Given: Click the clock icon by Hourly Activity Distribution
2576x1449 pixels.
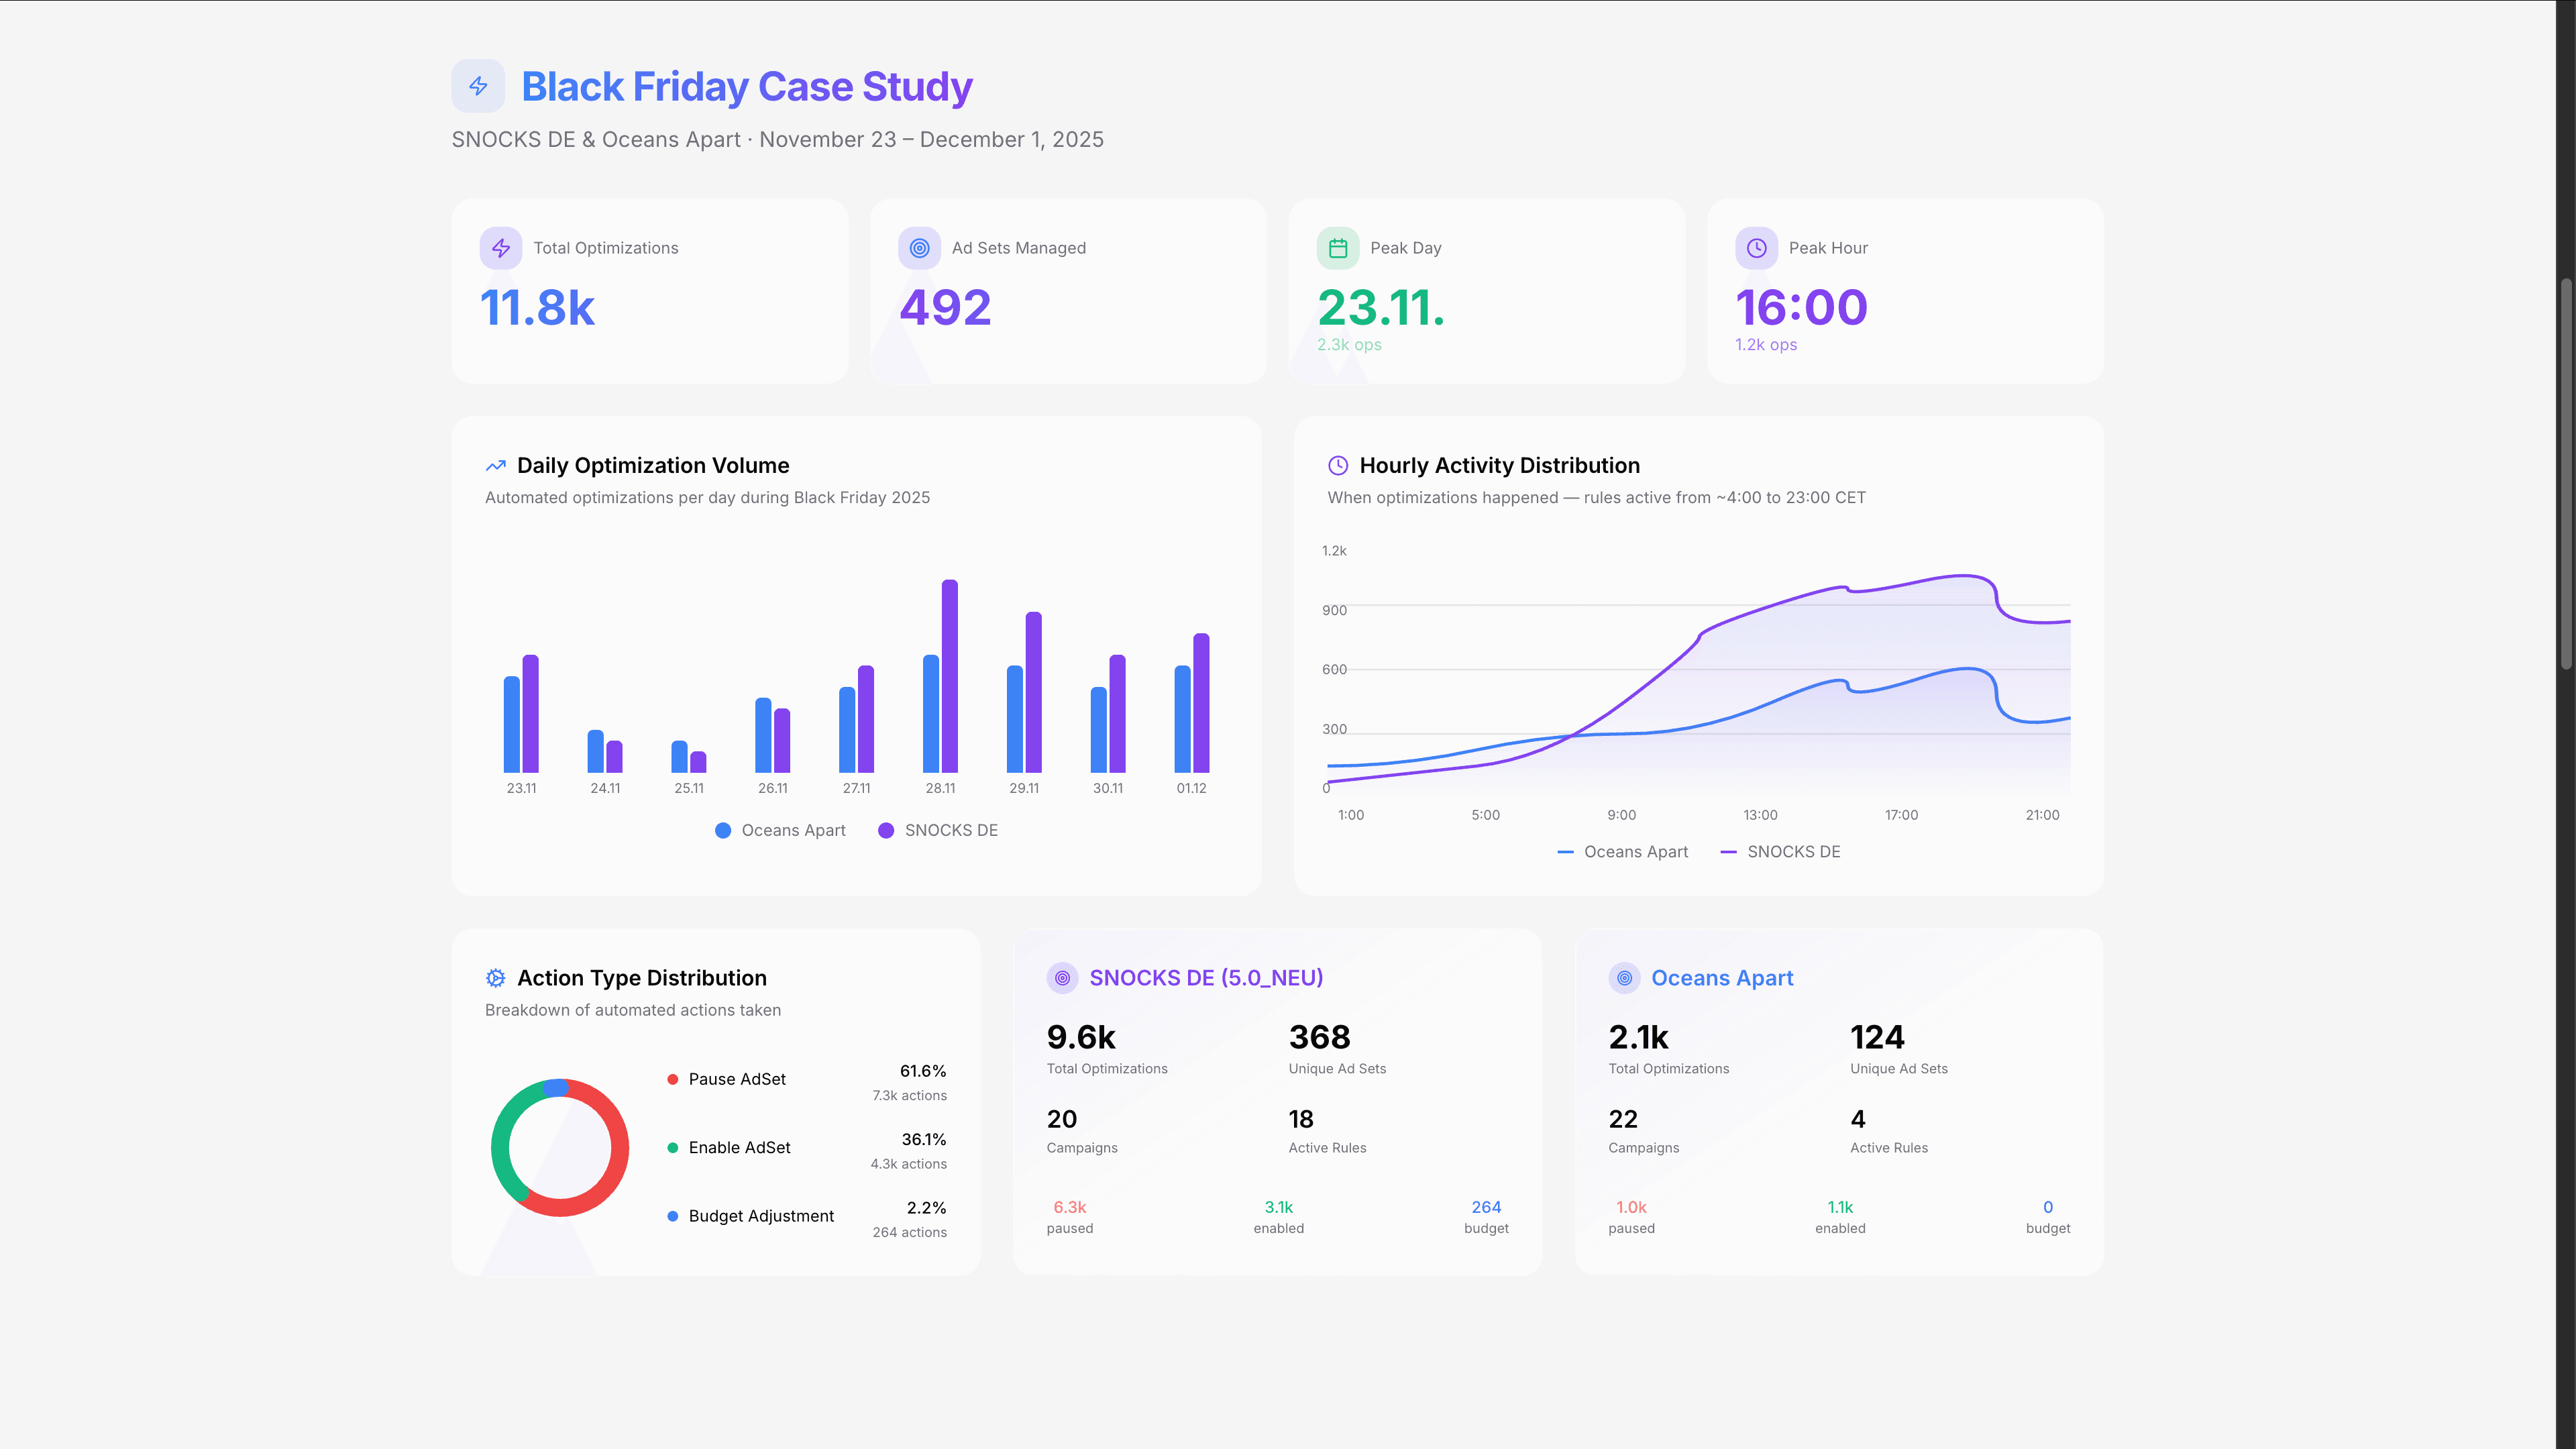Looking at the screenshot, I should (x=1338, y=466).
